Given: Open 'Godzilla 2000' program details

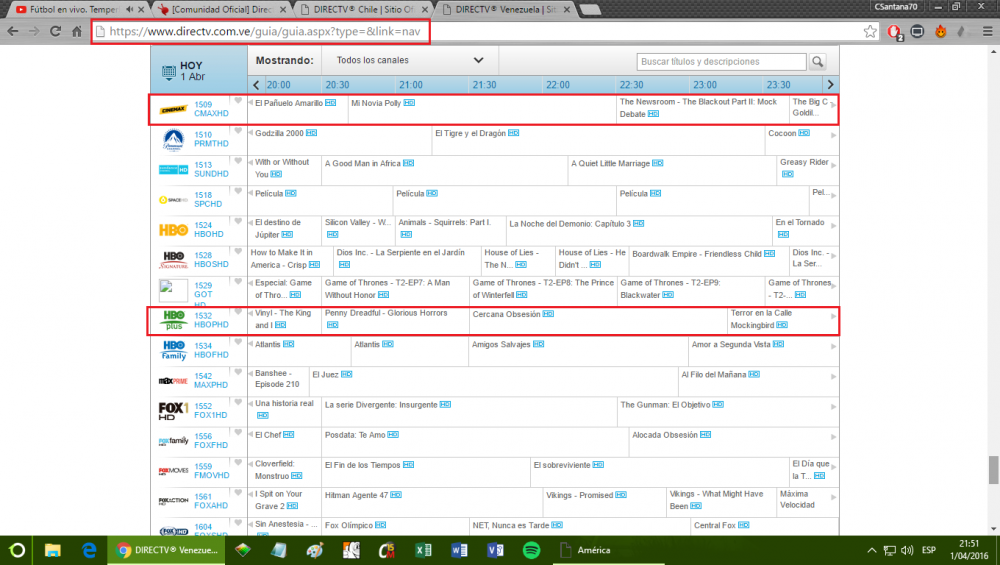Looking at the screenshot, I should coord(279,133).
